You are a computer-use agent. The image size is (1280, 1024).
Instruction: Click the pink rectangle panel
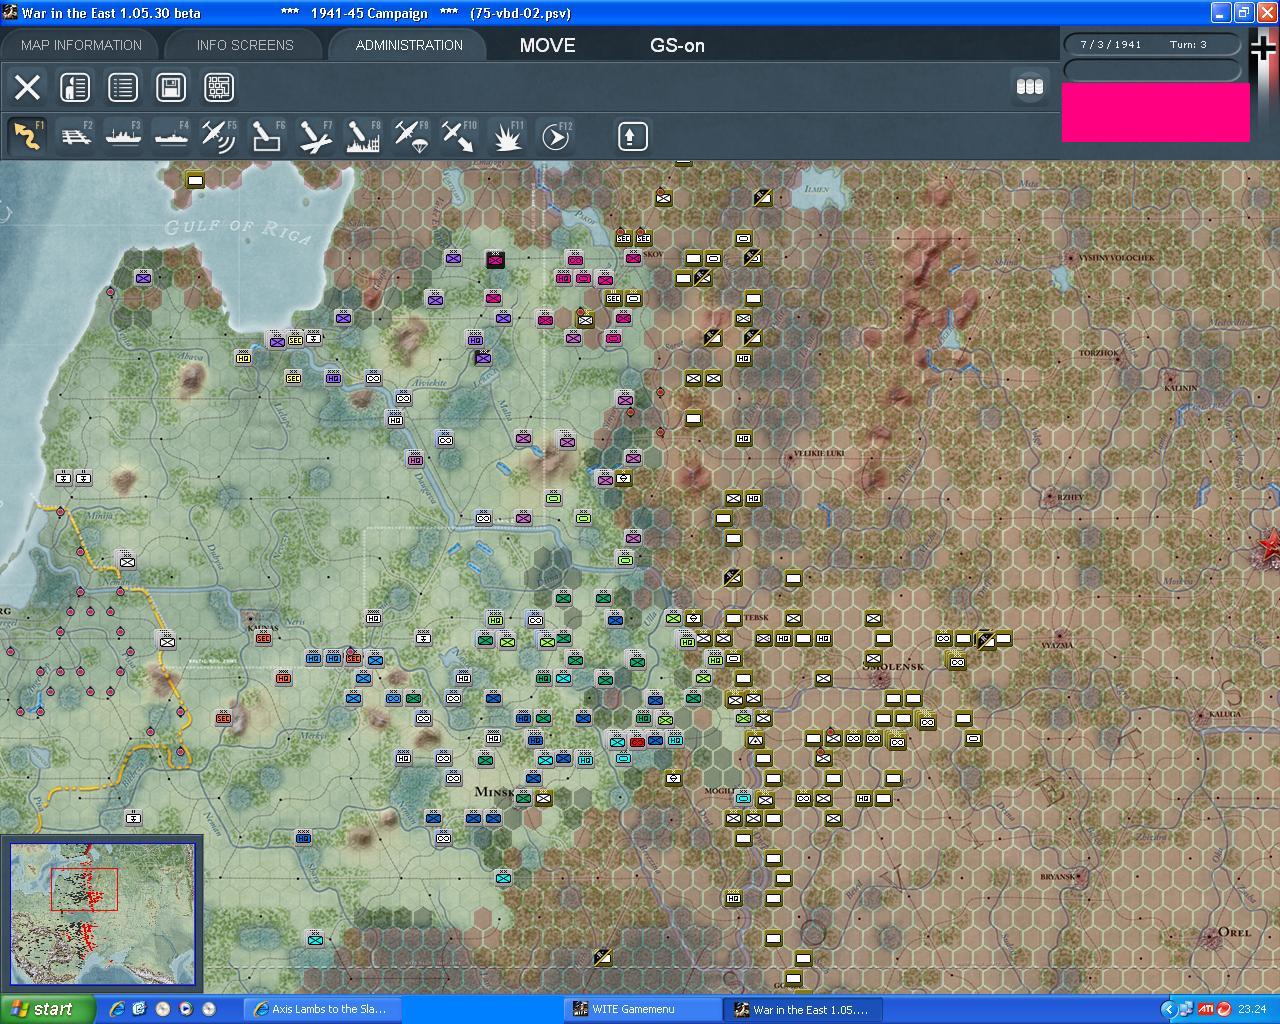(1155, 112)
